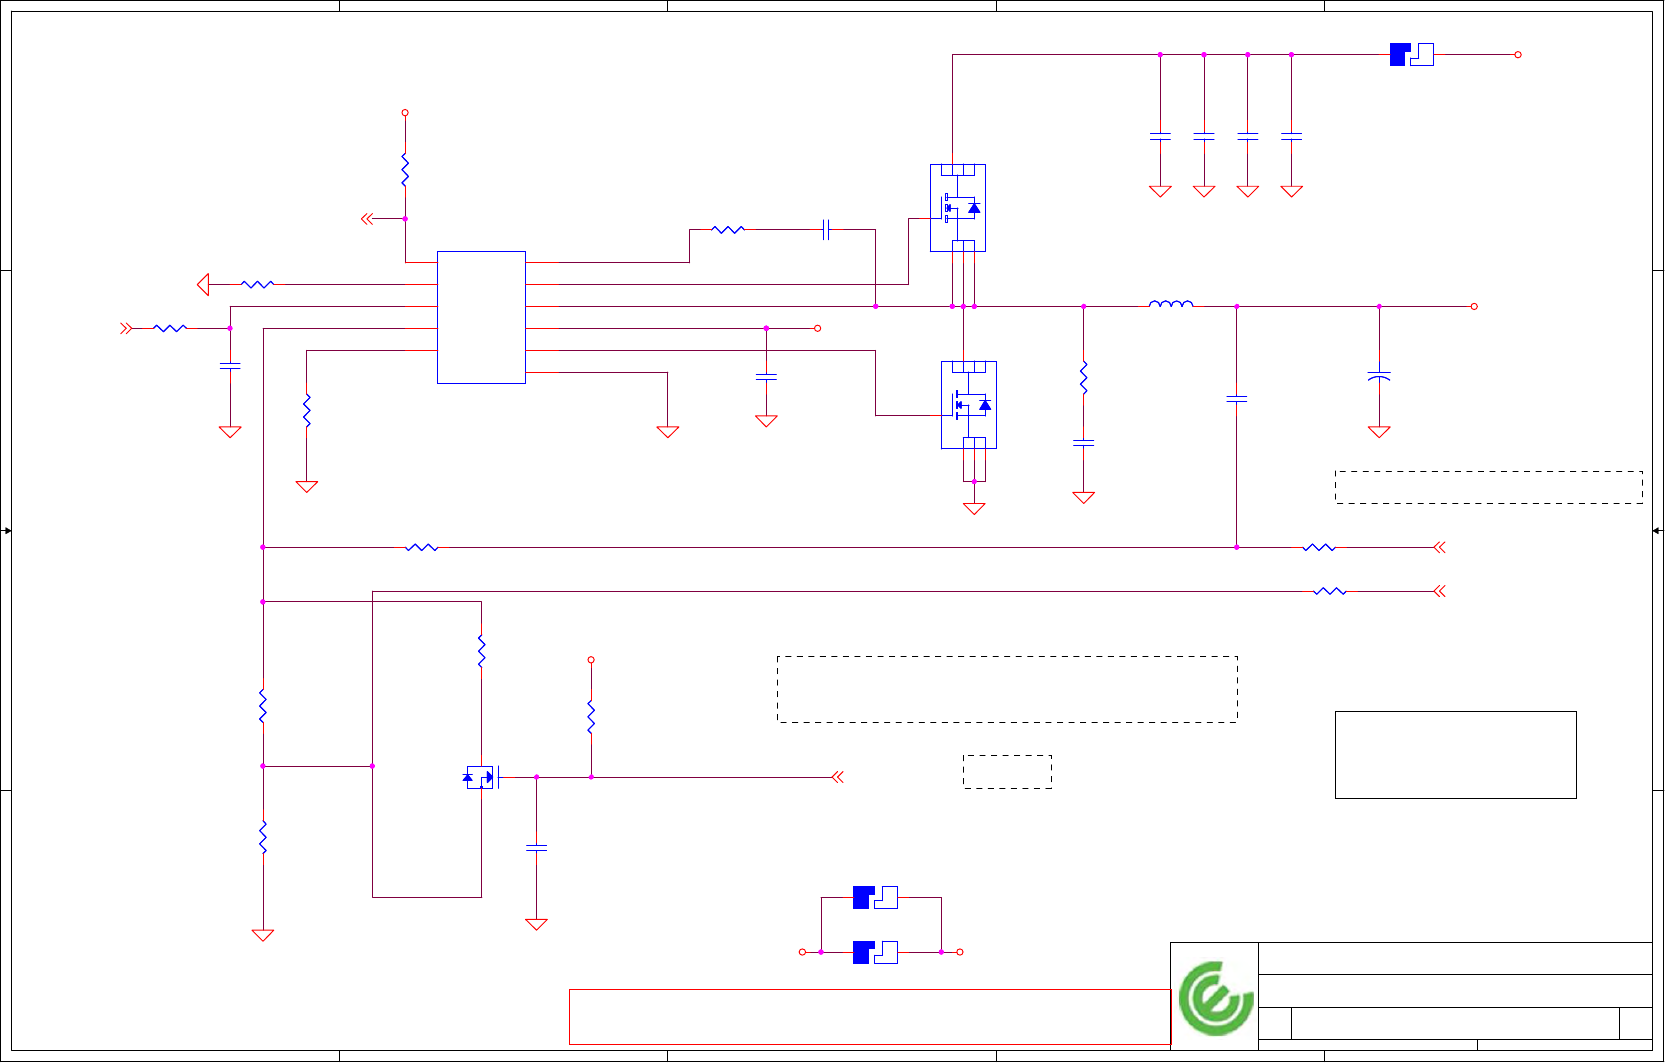Select the feedback resistor on the long horizontal line's left
The image size is (1665, 1063).
[421, 547]
